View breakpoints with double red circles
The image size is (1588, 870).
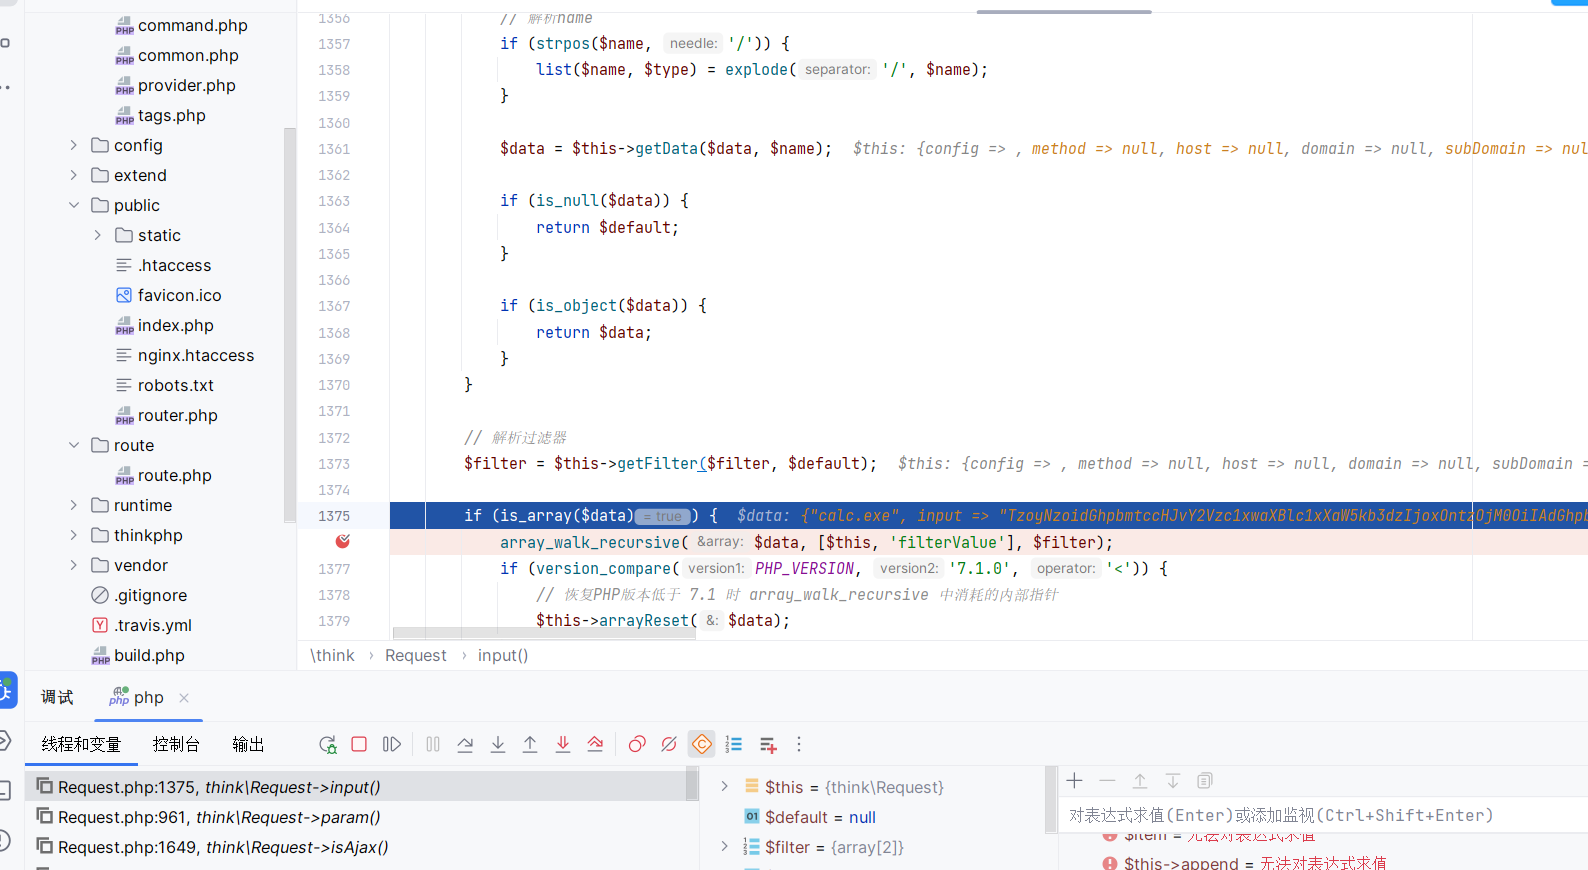coord(636,744)
